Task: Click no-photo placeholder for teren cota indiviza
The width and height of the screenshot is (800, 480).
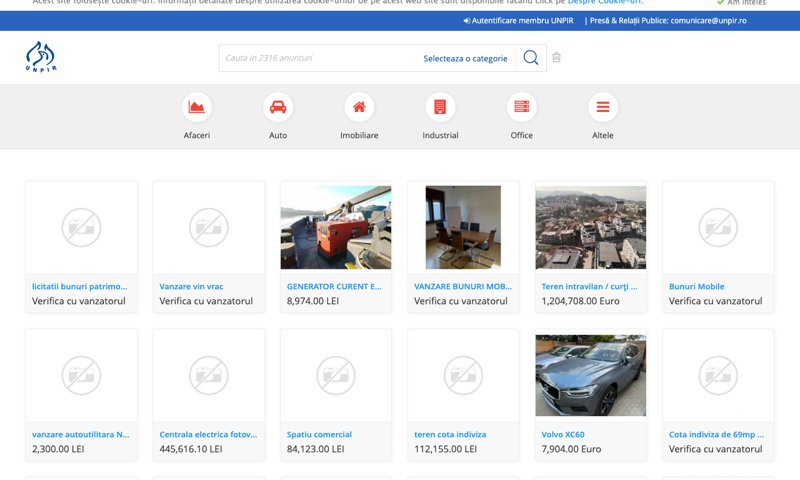Action: (x=463, y=375)
